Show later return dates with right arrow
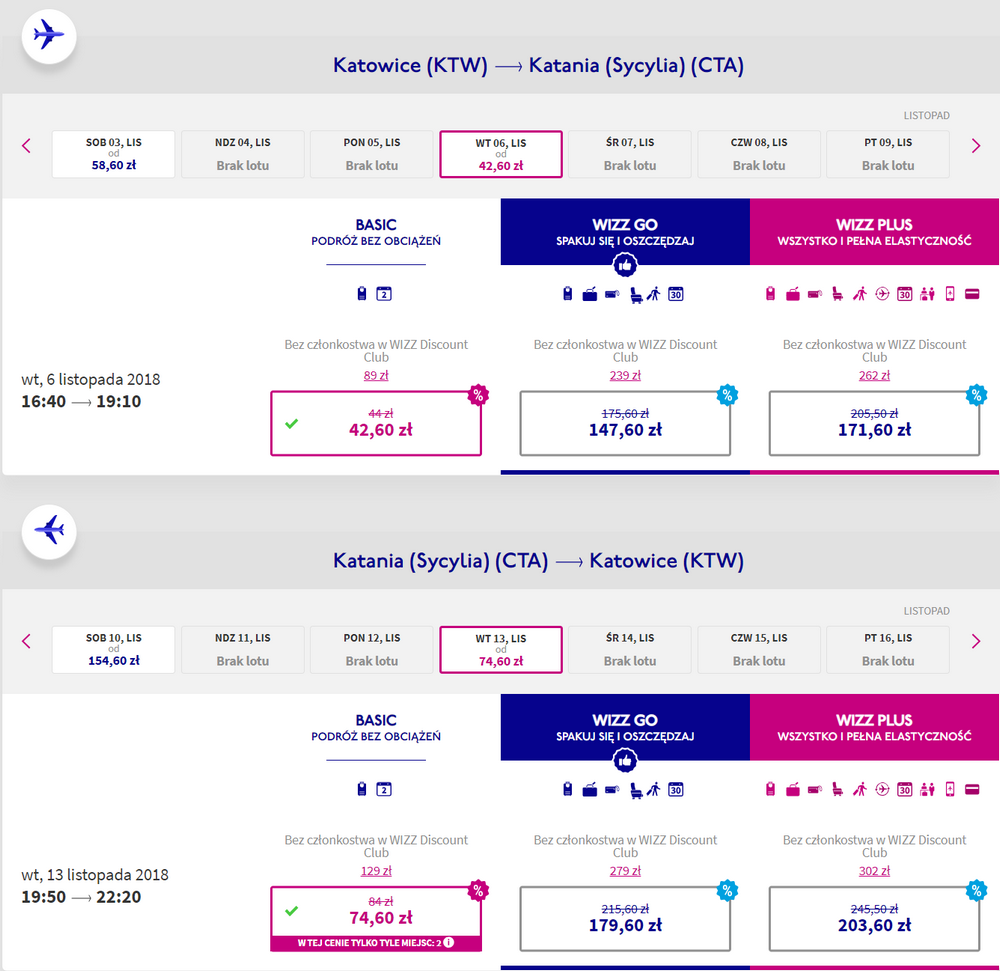The width and height of the screenshot is (1000, 971). (976, 641)
